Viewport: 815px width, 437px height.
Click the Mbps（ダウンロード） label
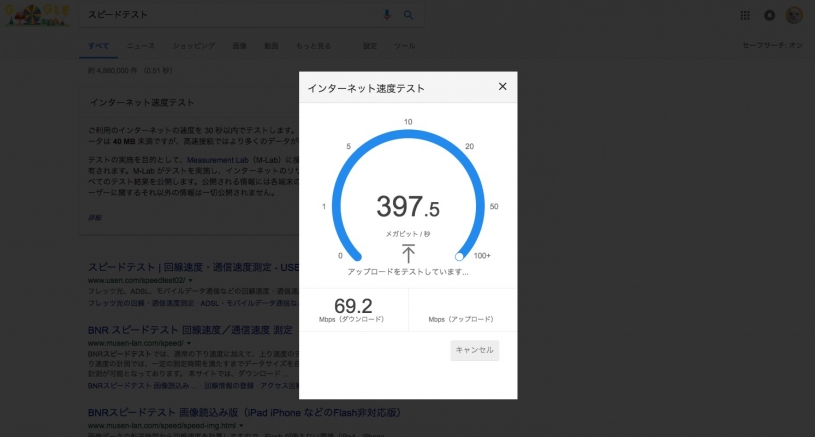click(351, 319)
